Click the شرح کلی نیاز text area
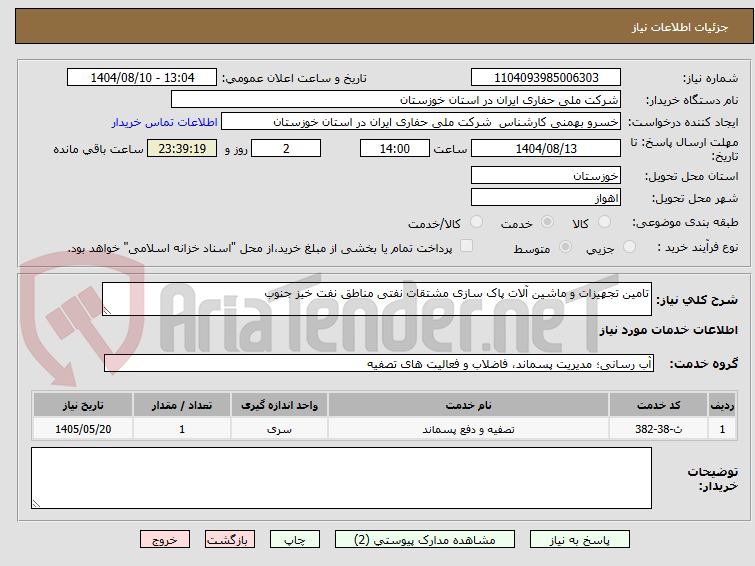 click(x=377, y=299)
